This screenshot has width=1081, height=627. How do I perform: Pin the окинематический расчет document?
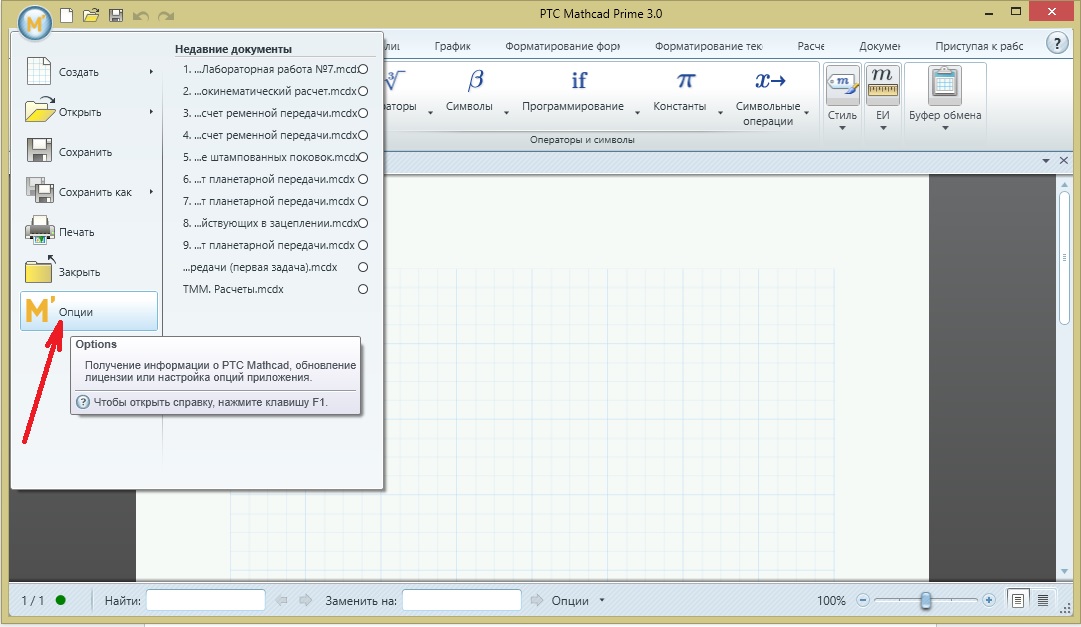click(363, 91)
